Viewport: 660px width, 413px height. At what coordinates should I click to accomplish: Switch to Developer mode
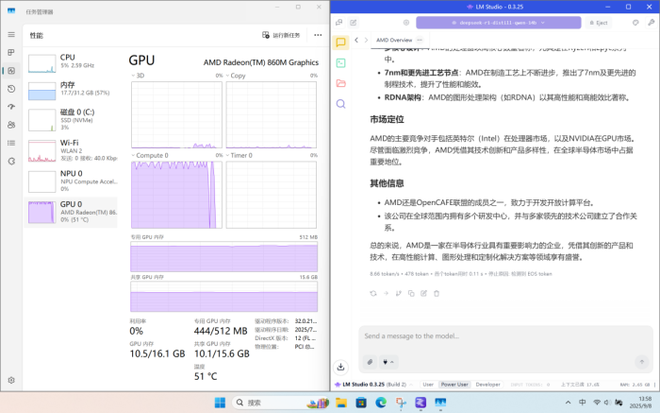pos(488,384)
